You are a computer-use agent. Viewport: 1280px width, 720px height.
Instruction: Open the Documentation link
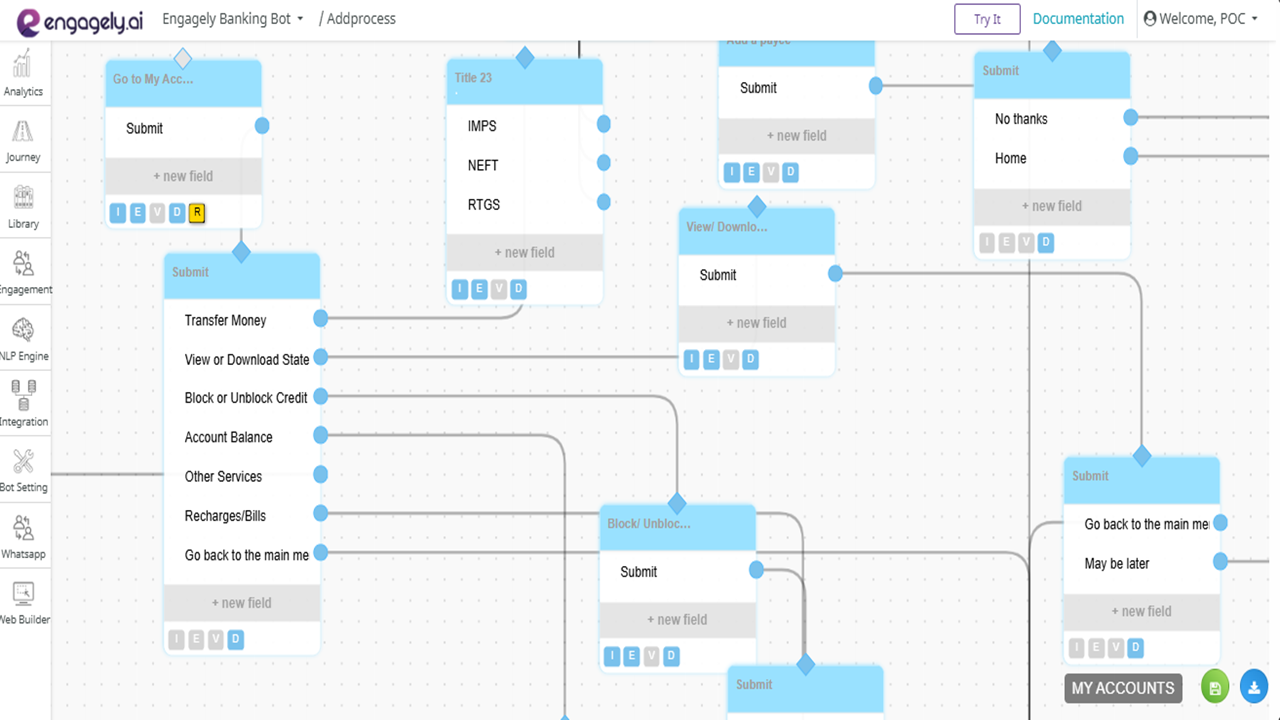coord(1078,19)
